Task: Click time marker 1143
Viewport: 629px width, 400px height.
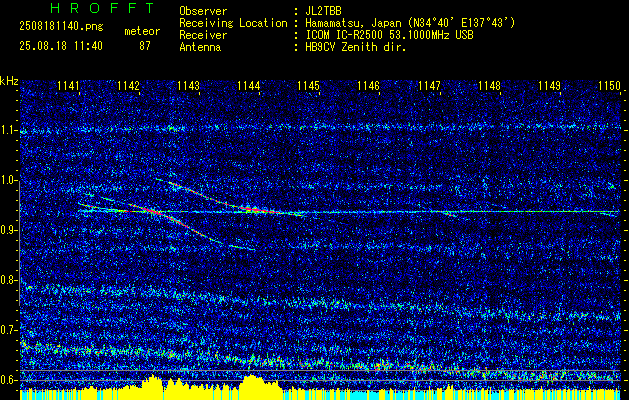Action: point(189,86)
